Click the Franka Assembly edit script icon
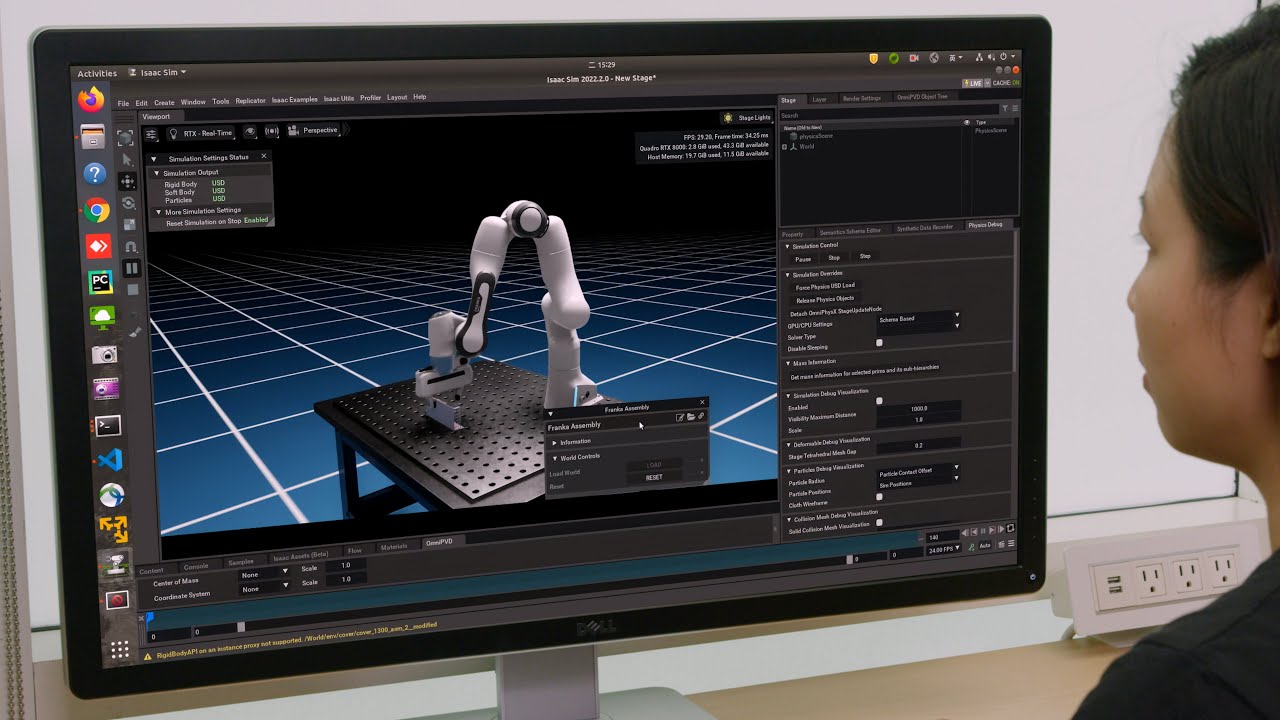Viewport: 1280px width, 720px height. 680,417
